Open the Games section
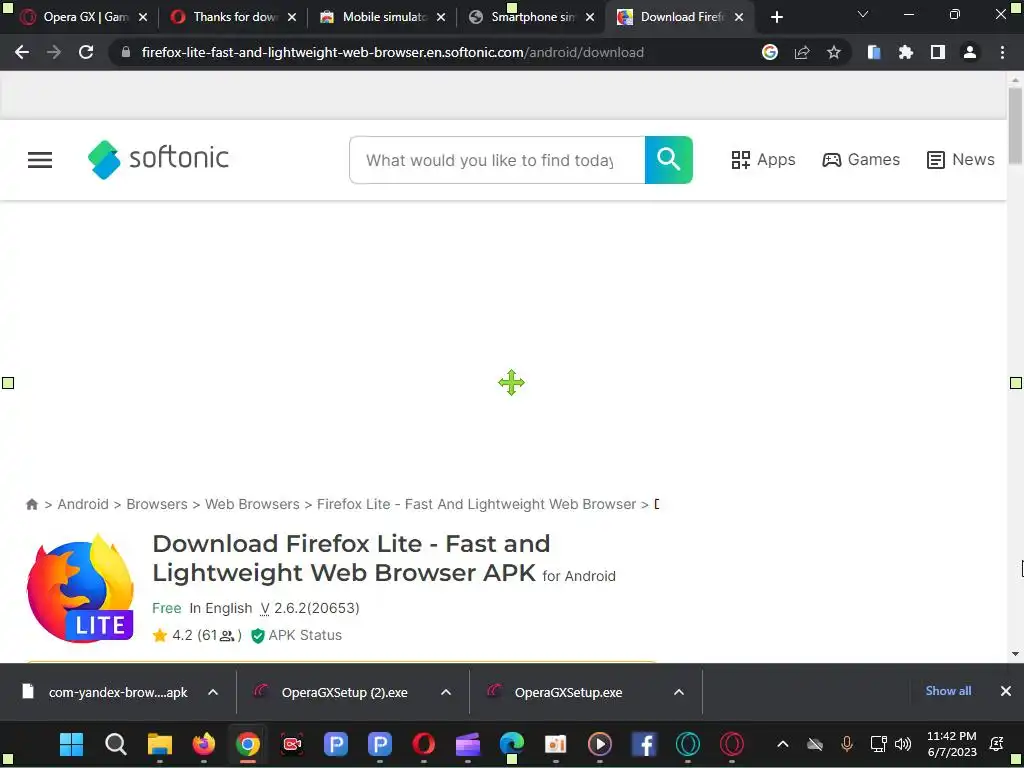Screen dimensions: 1024x768 pyautogui.click(x=861, y=160)
